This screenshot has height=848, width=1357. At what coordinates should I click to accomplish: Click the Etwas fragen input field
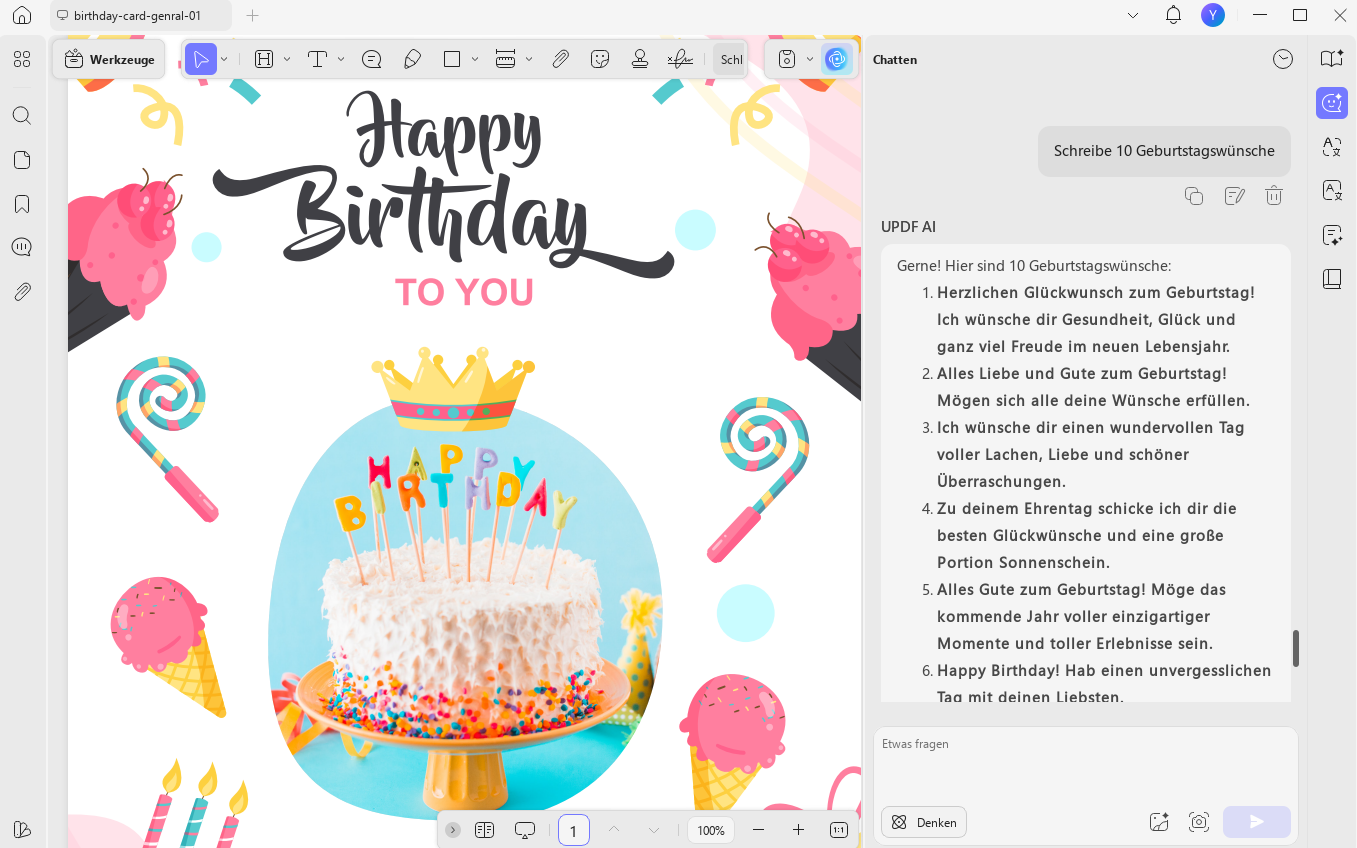[1085, 763]
